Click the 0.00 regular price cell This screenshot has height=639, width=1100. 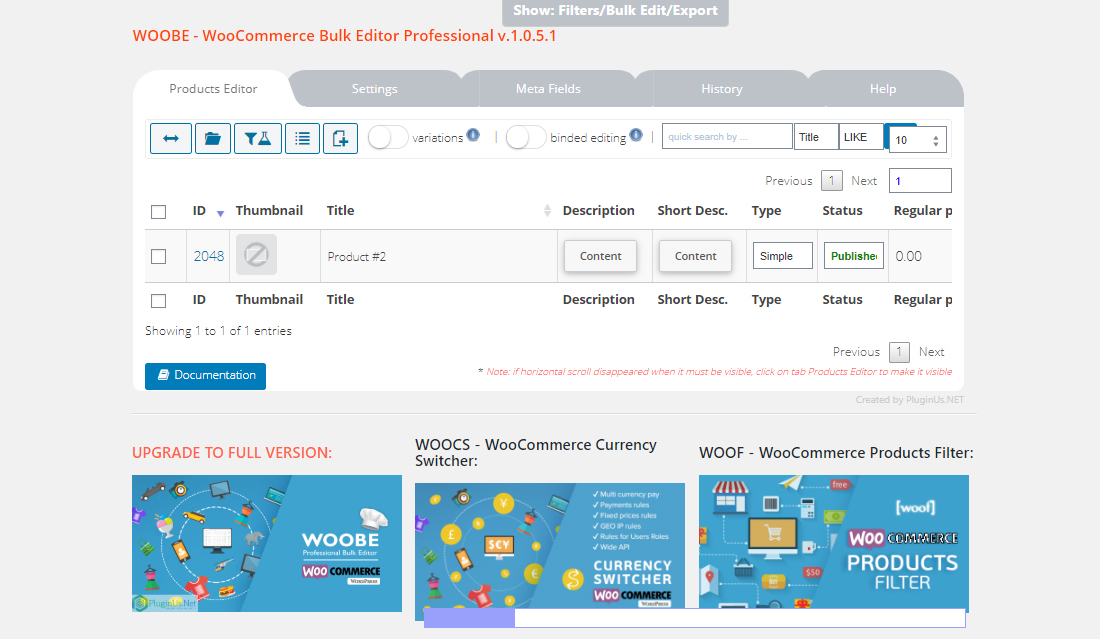pos(920,256)
